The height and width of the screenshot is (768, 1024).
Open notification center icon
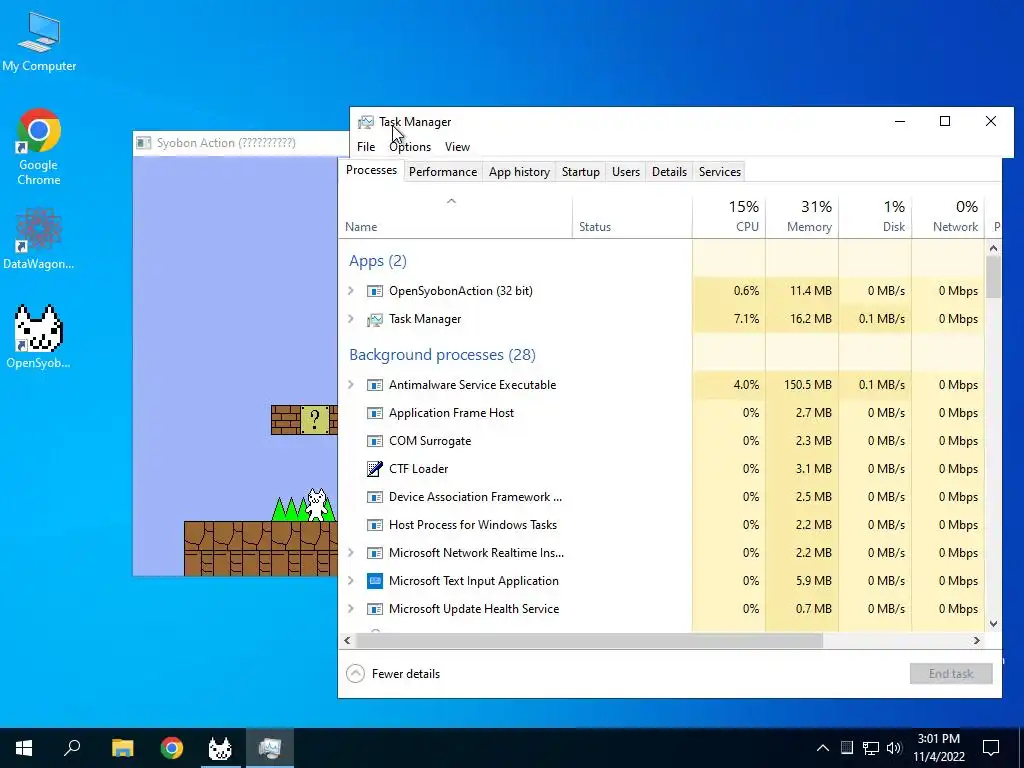point(991,748)
